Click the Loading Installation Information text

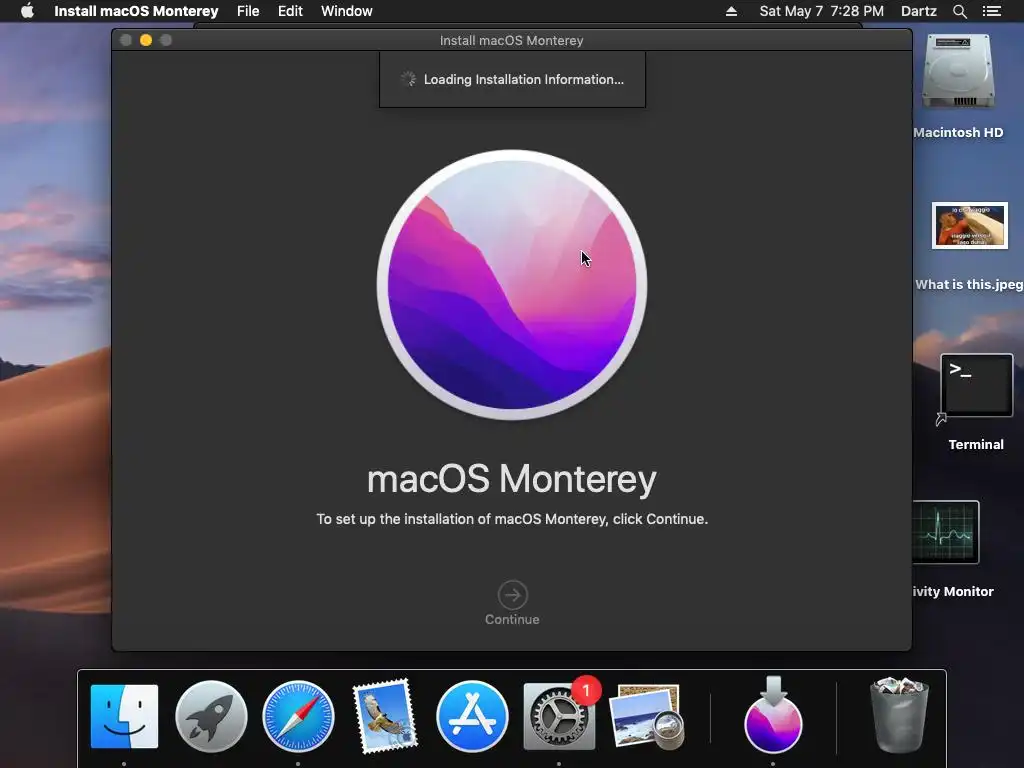[524, 79]
